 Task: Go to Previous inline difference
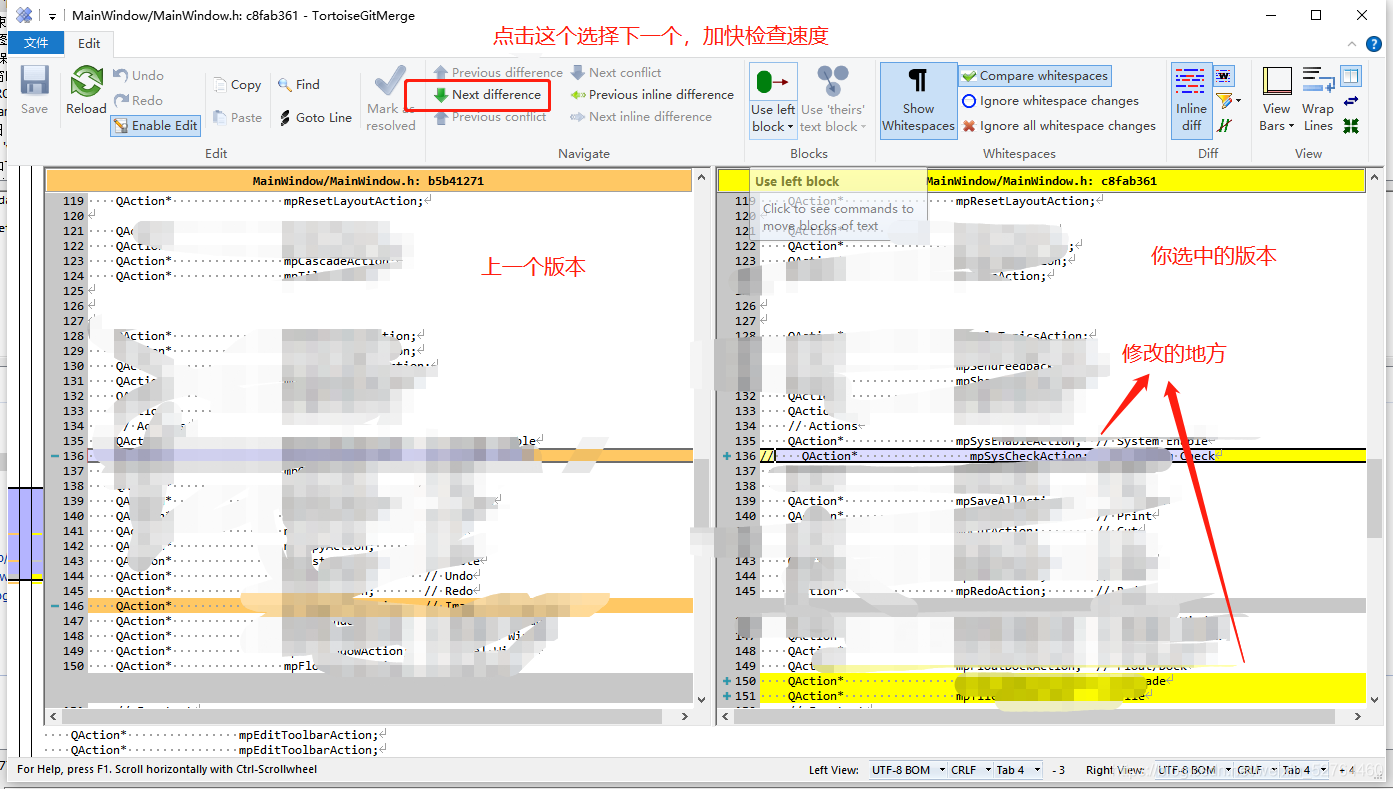pos(652,94)
